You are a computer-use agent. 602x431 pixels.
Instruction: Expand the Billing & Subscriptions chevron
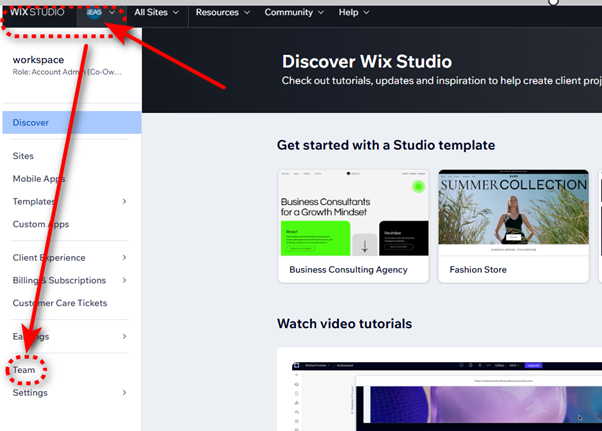124,280
